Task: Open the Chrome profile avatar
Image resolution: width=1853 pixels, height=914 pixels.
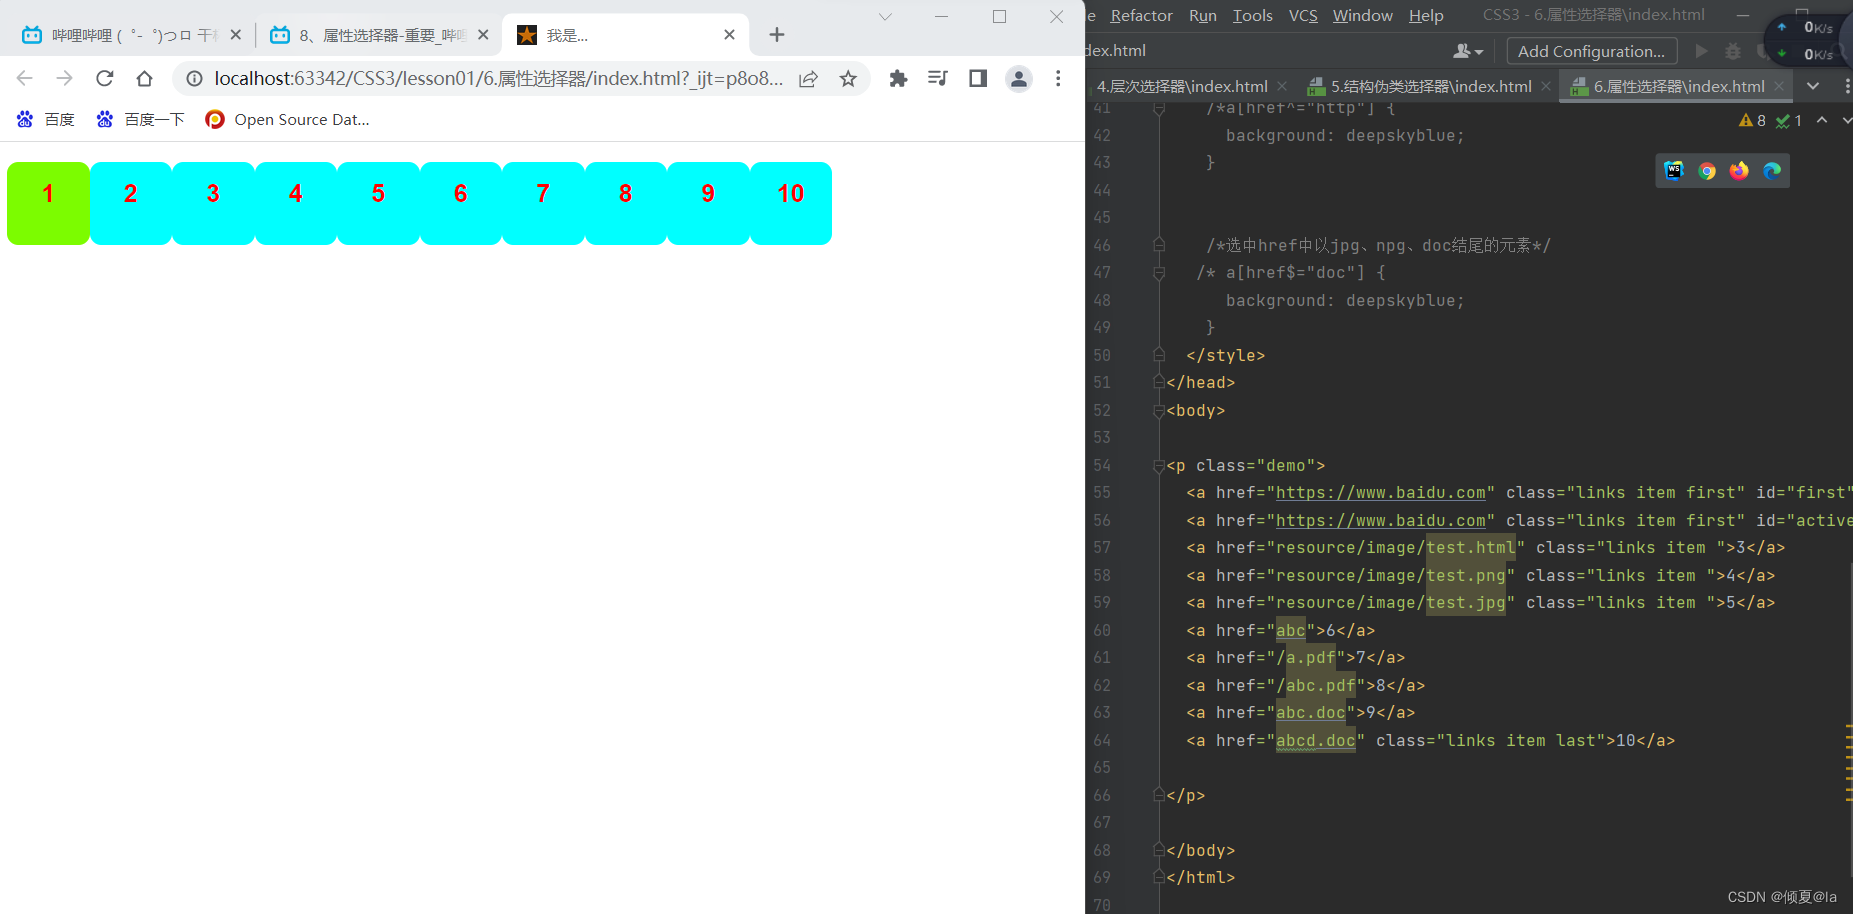Action: [1018, 78]
